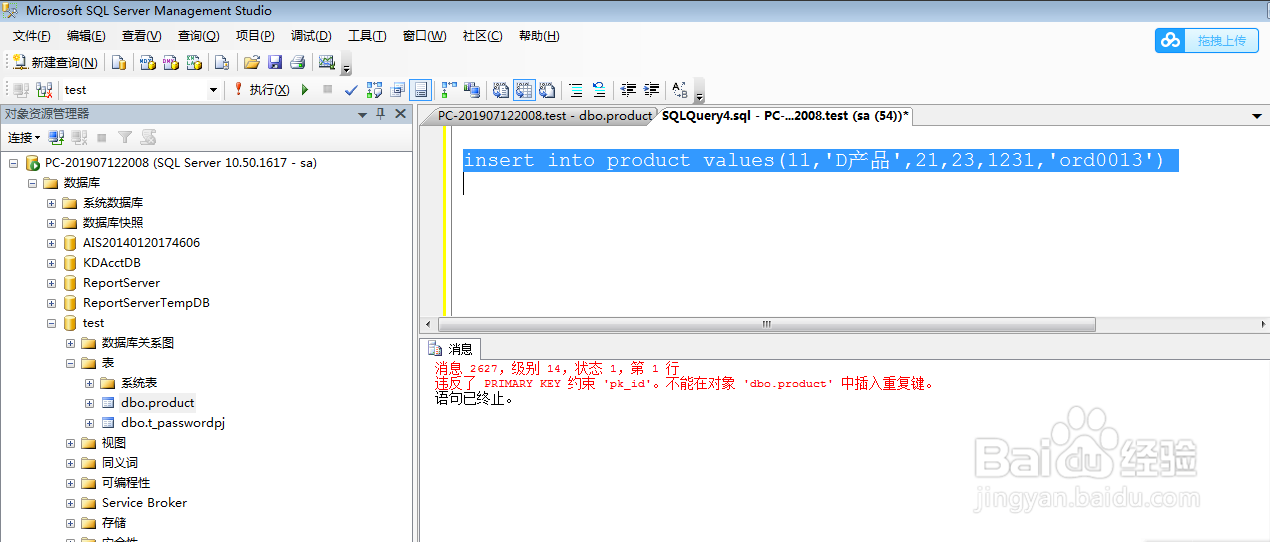This screenshot has height=542, width=1270.
Task: Click the Open File folder icon
Action: (252, 62)
